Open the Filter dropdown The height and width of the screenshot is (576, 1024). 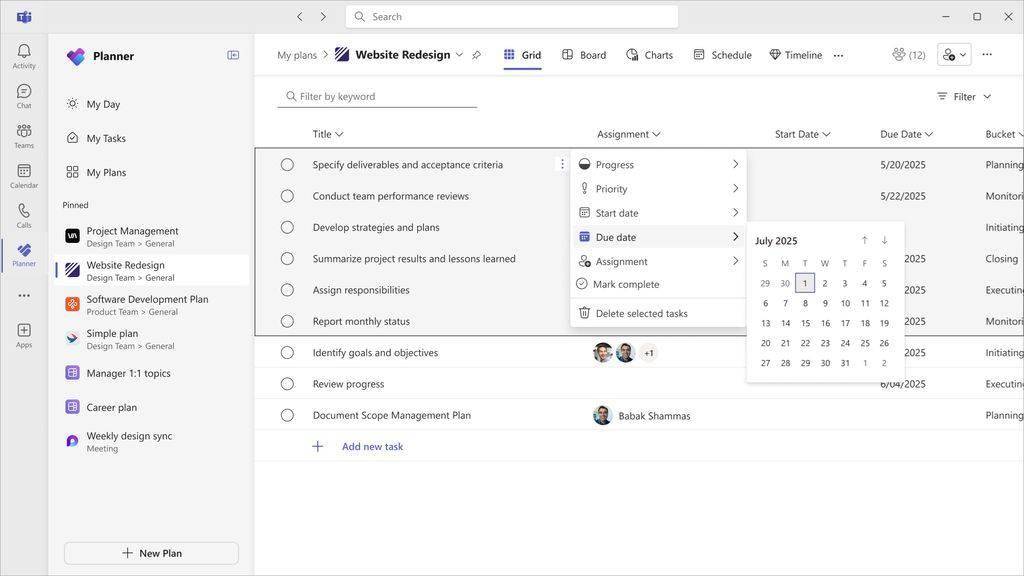tap(964, 97)
